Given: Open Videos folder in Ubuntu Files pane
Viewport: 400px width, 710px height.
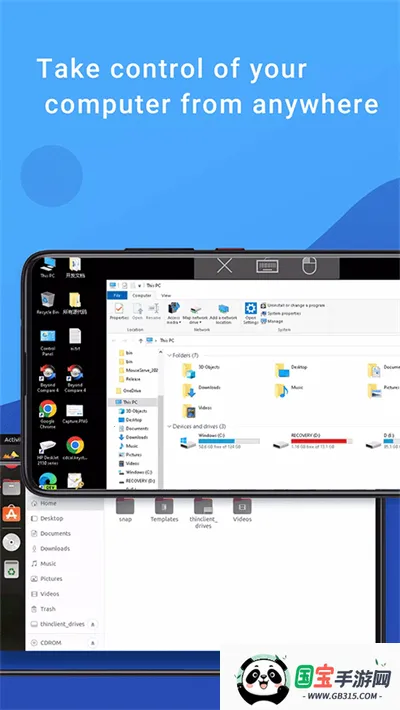Looking at the screenshot, I should (x=242, y=510).
